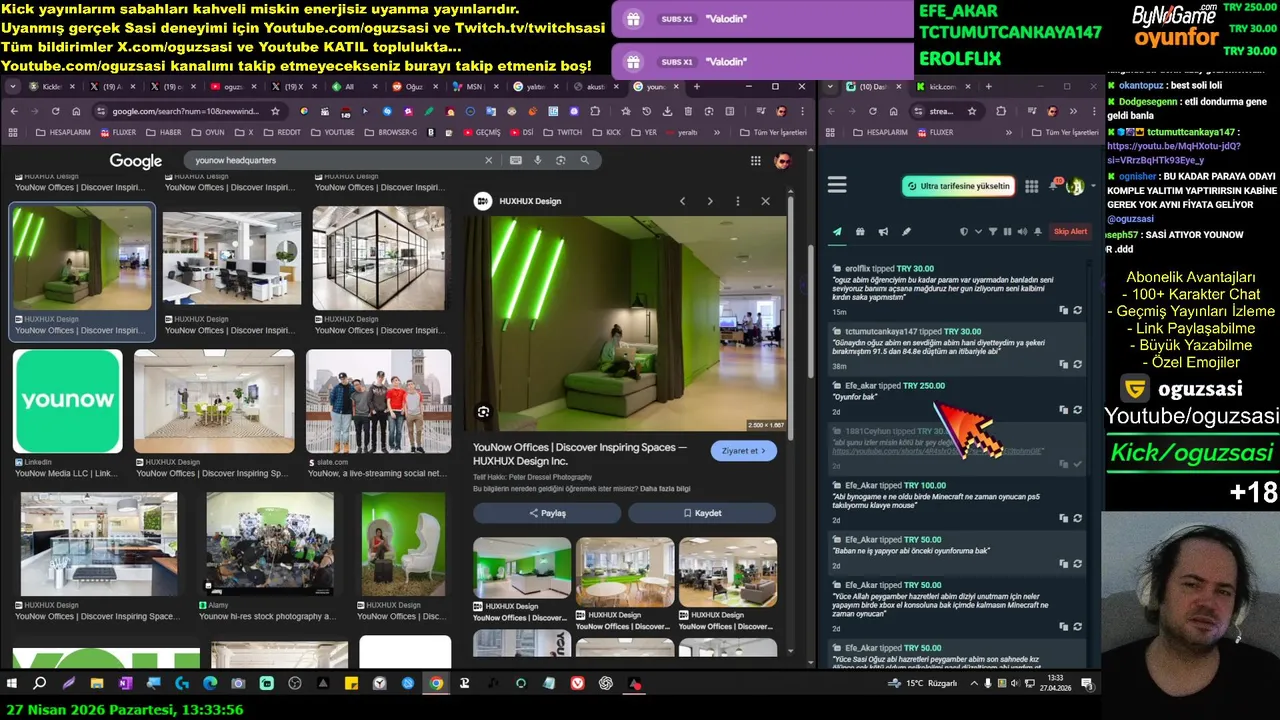Open new tab in left browser
The image size is (1280, 720).
[x=696, y=87]
